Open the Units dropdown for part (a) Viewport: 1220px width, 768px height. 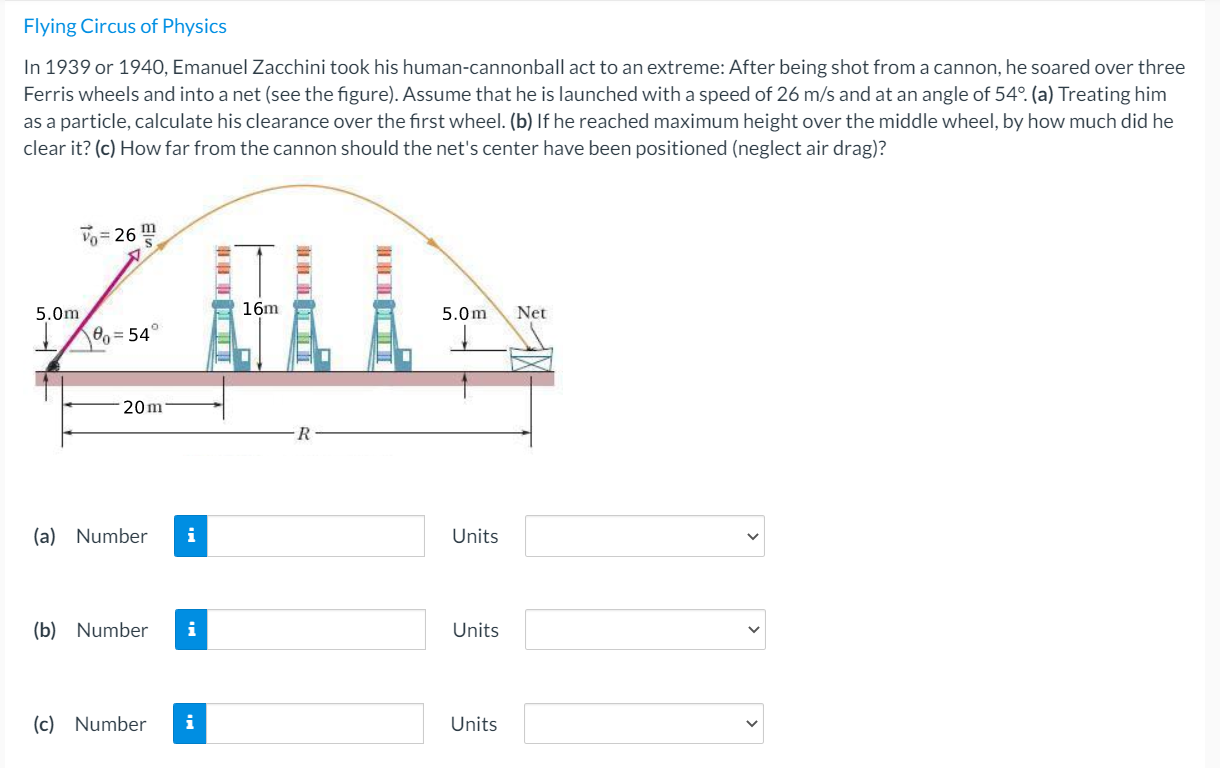pyautogui.click(x=644, y=536)
